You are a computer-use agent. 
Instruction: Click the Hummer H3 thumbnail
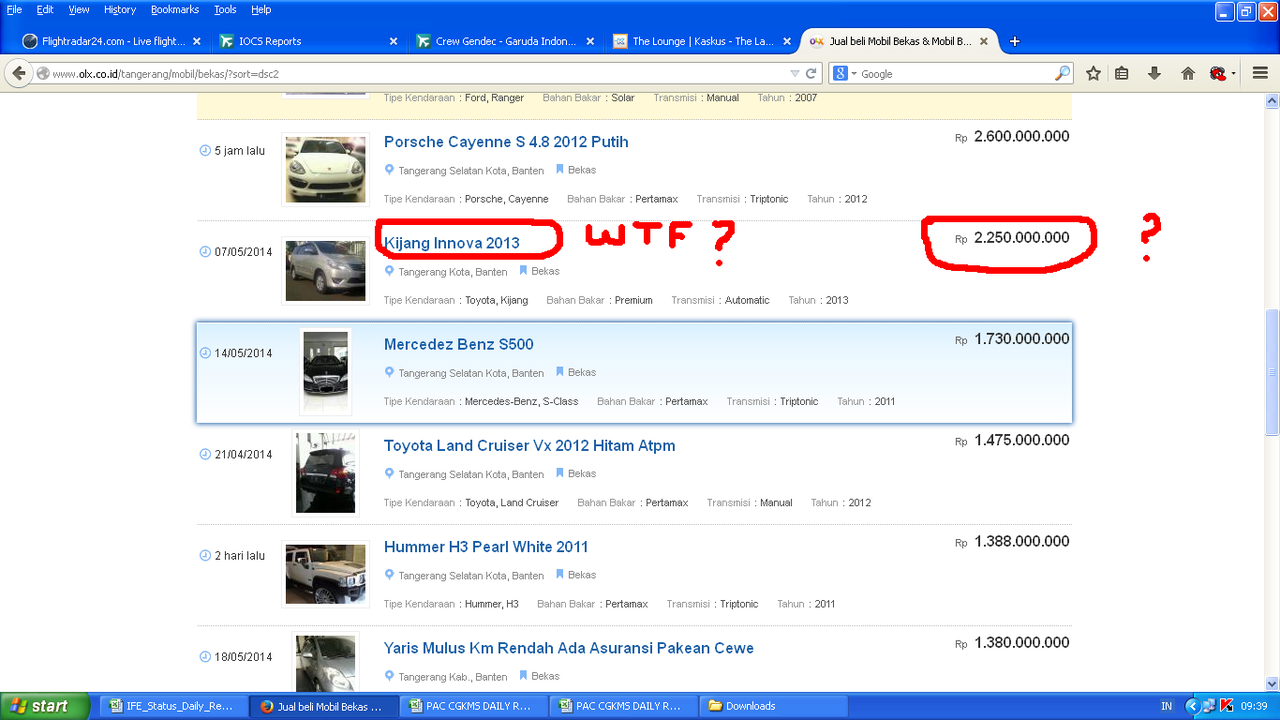pos(325,573)
